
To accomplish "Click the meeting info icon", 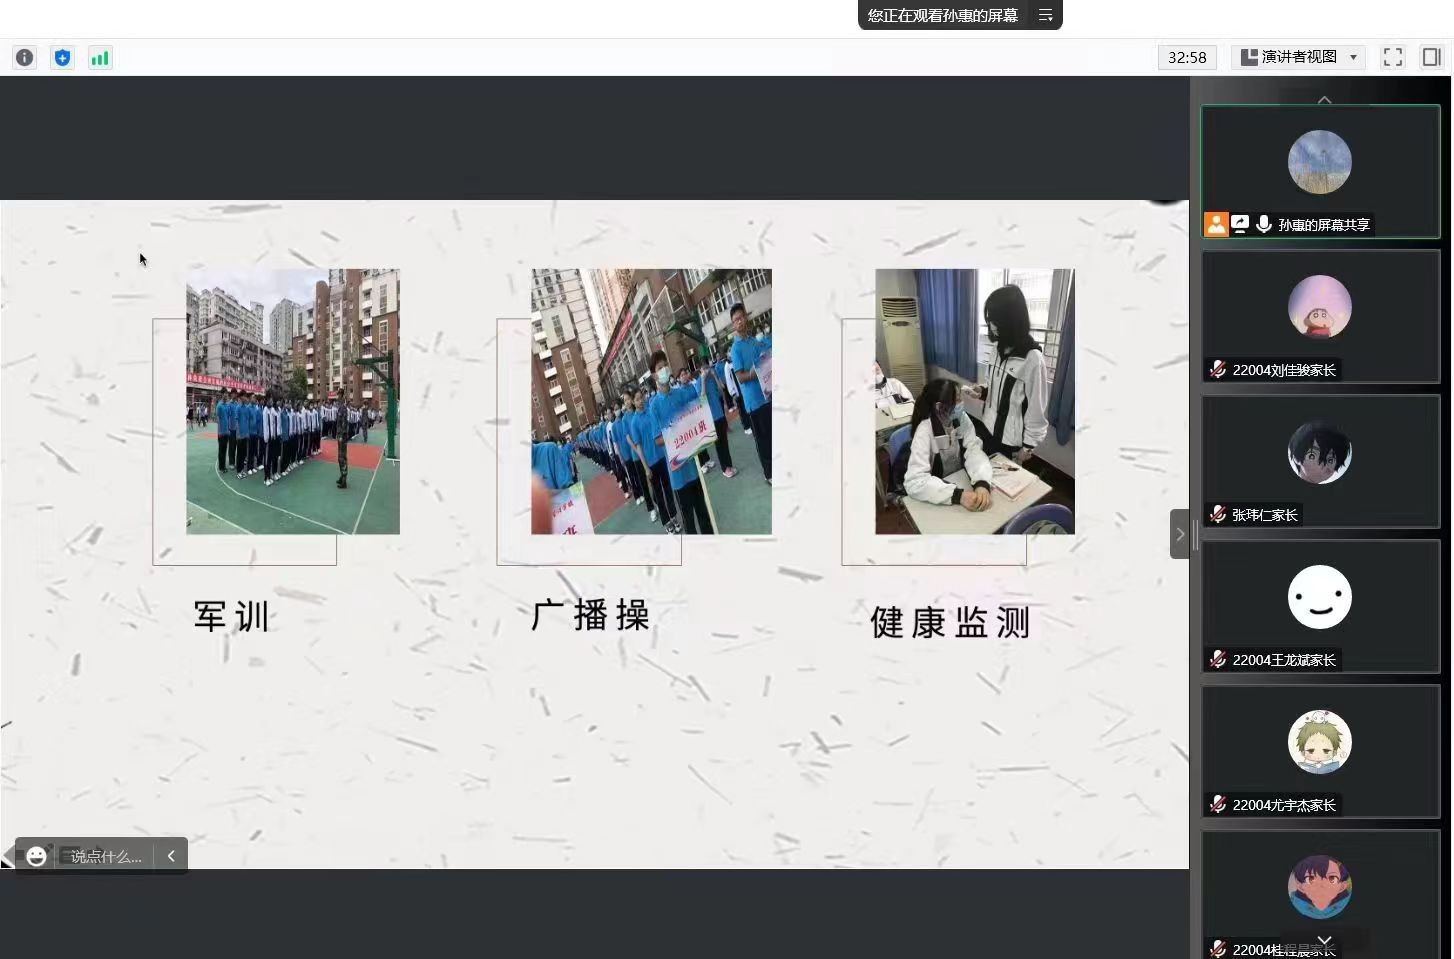I will [25, 58].
